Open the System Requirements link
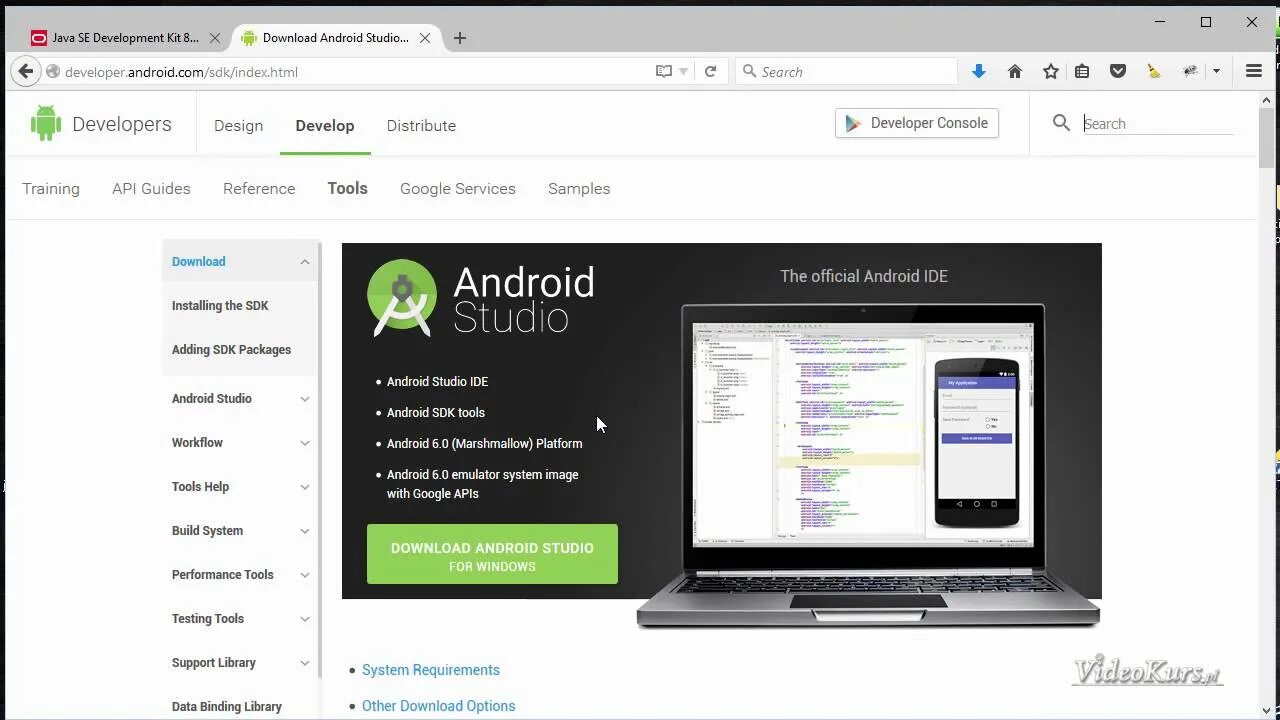The image size is (1280, 720). click(431, 670)
